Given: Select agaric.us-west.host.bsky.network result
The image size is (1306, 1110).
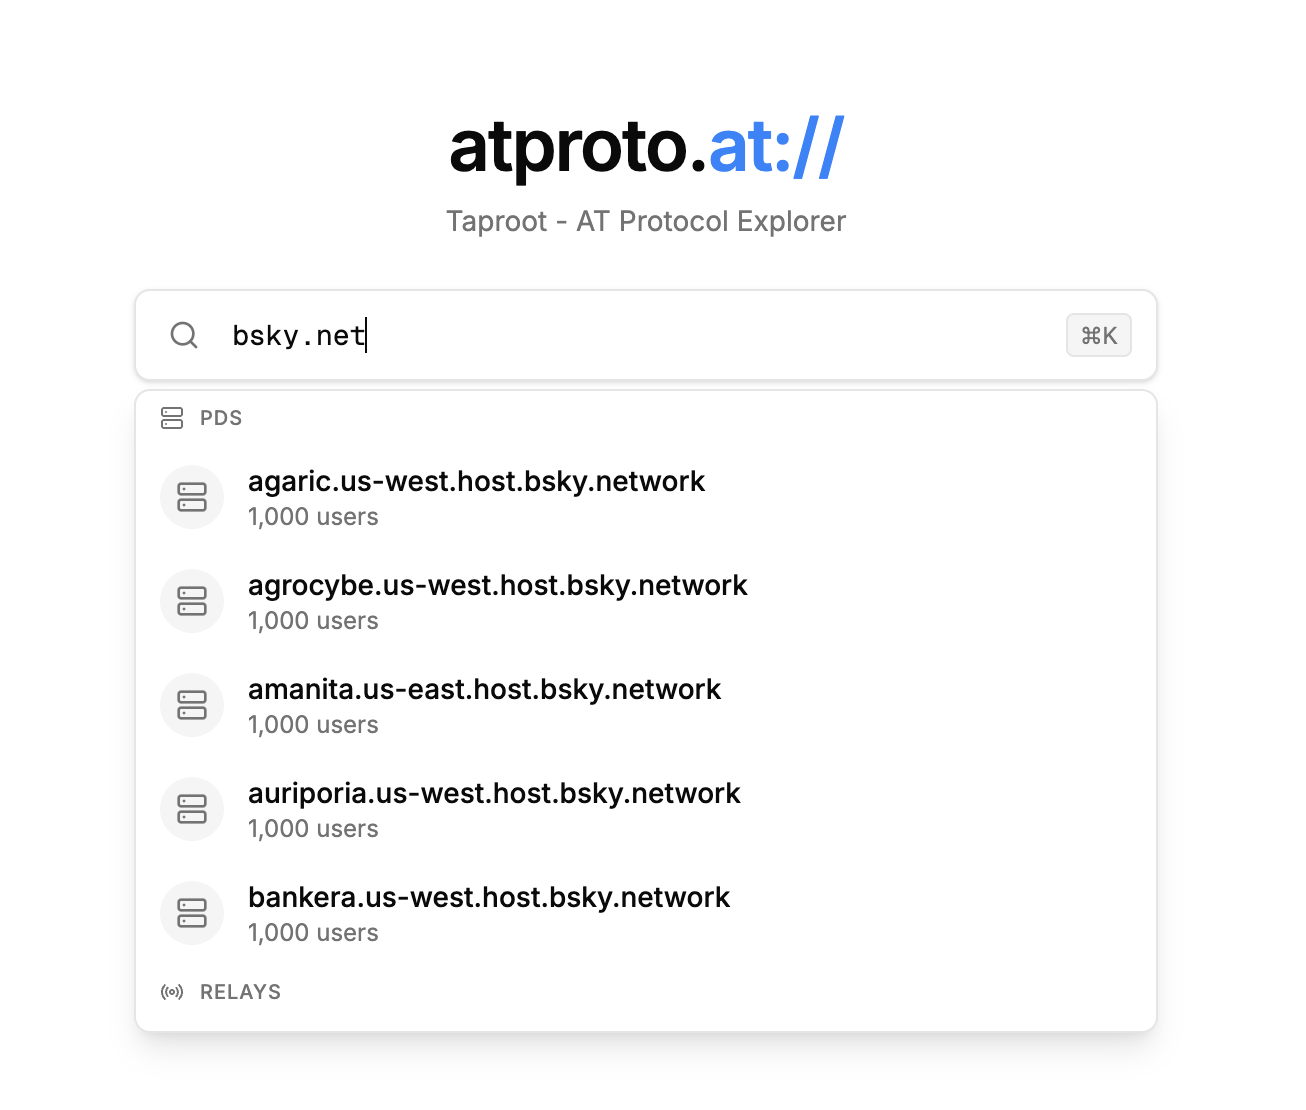Looking at the screenshot, I should [476, 482].
